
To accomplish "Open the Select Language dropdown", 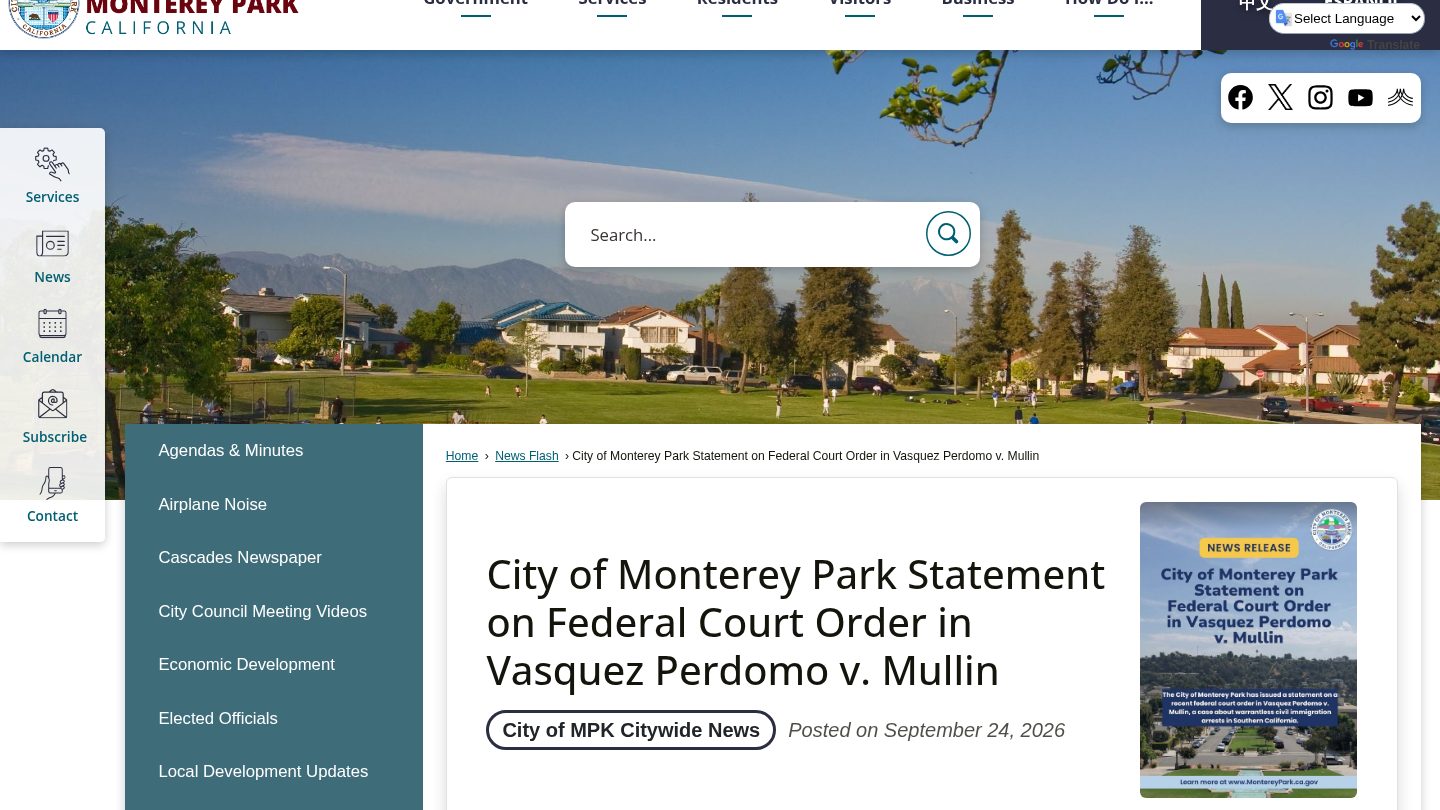I will [1347, 18].
